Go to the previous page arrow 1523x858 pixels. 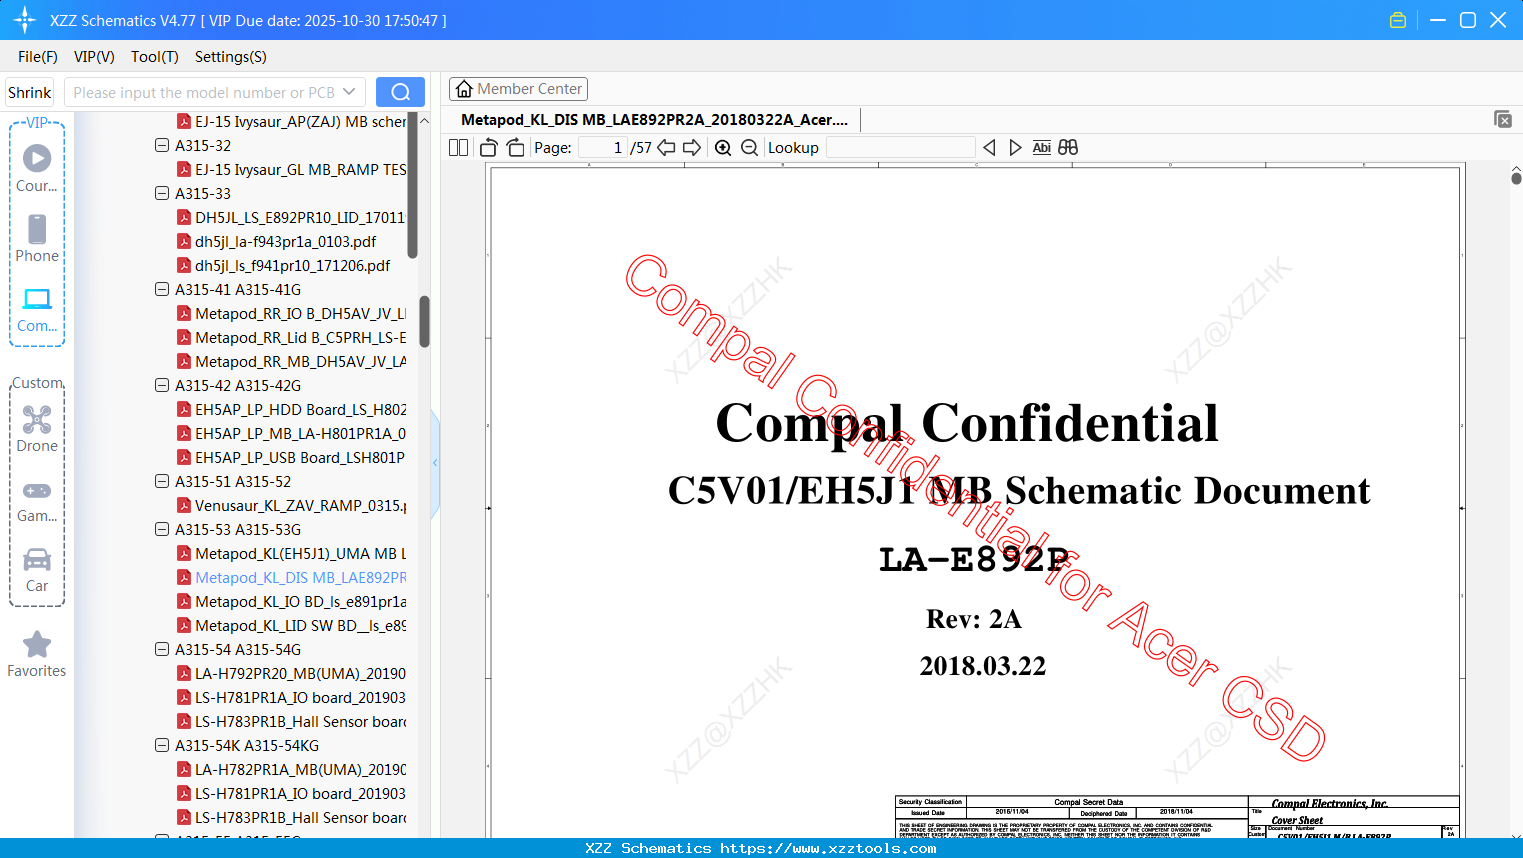click(x=666, y=148)
